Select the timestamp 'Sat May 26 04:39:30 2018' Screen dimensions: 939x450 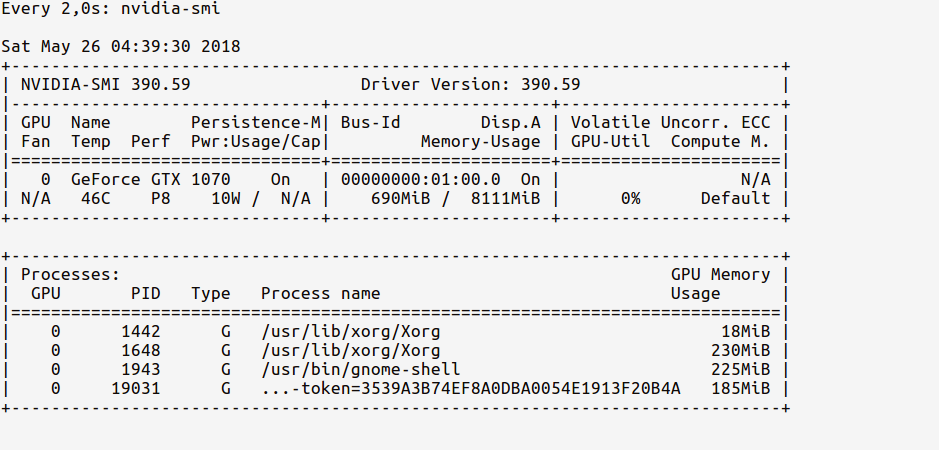click(121, 47)
